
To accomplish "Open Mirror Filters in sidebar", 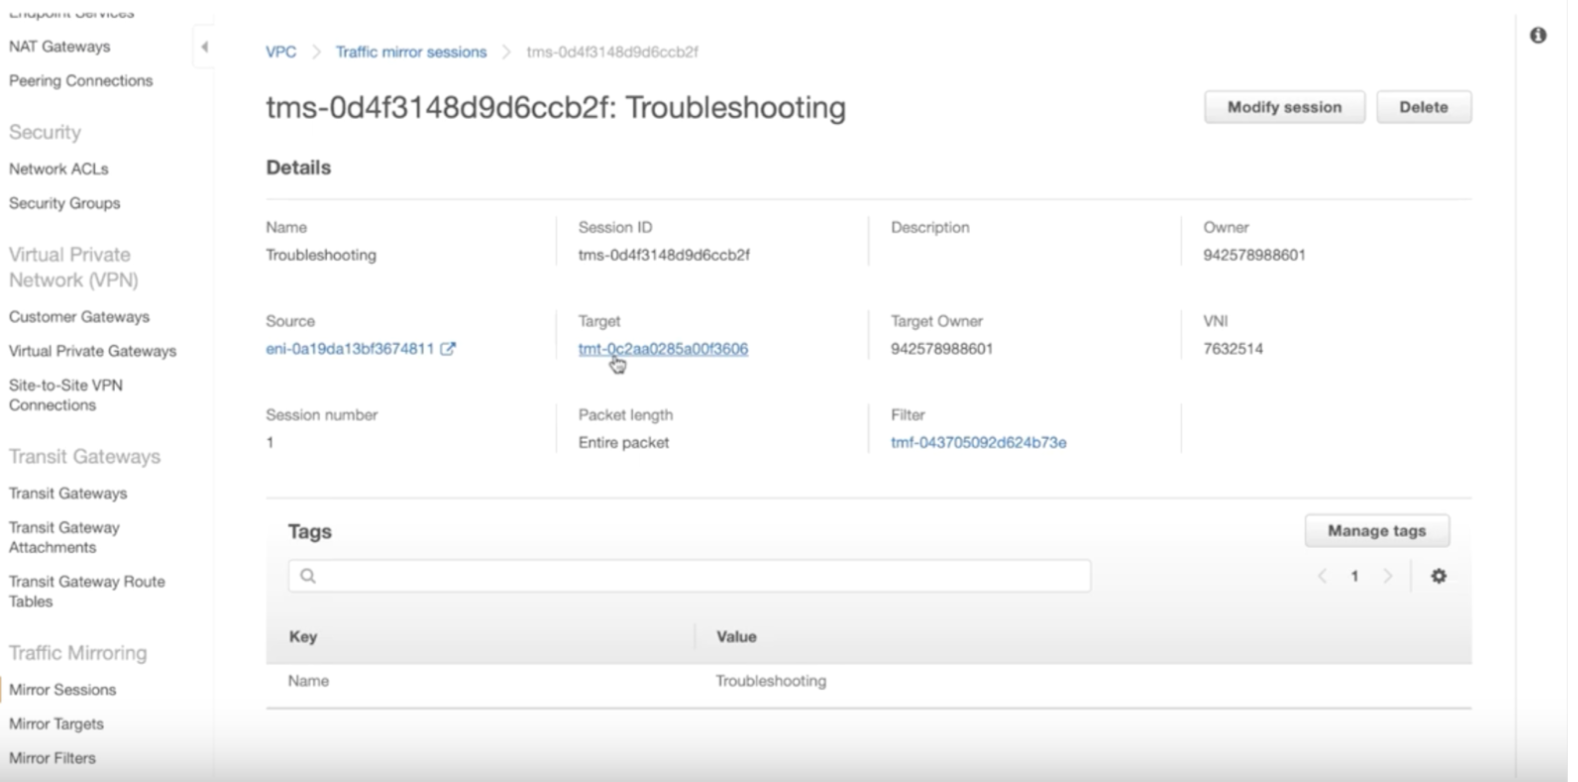I will tap(52, 758).
